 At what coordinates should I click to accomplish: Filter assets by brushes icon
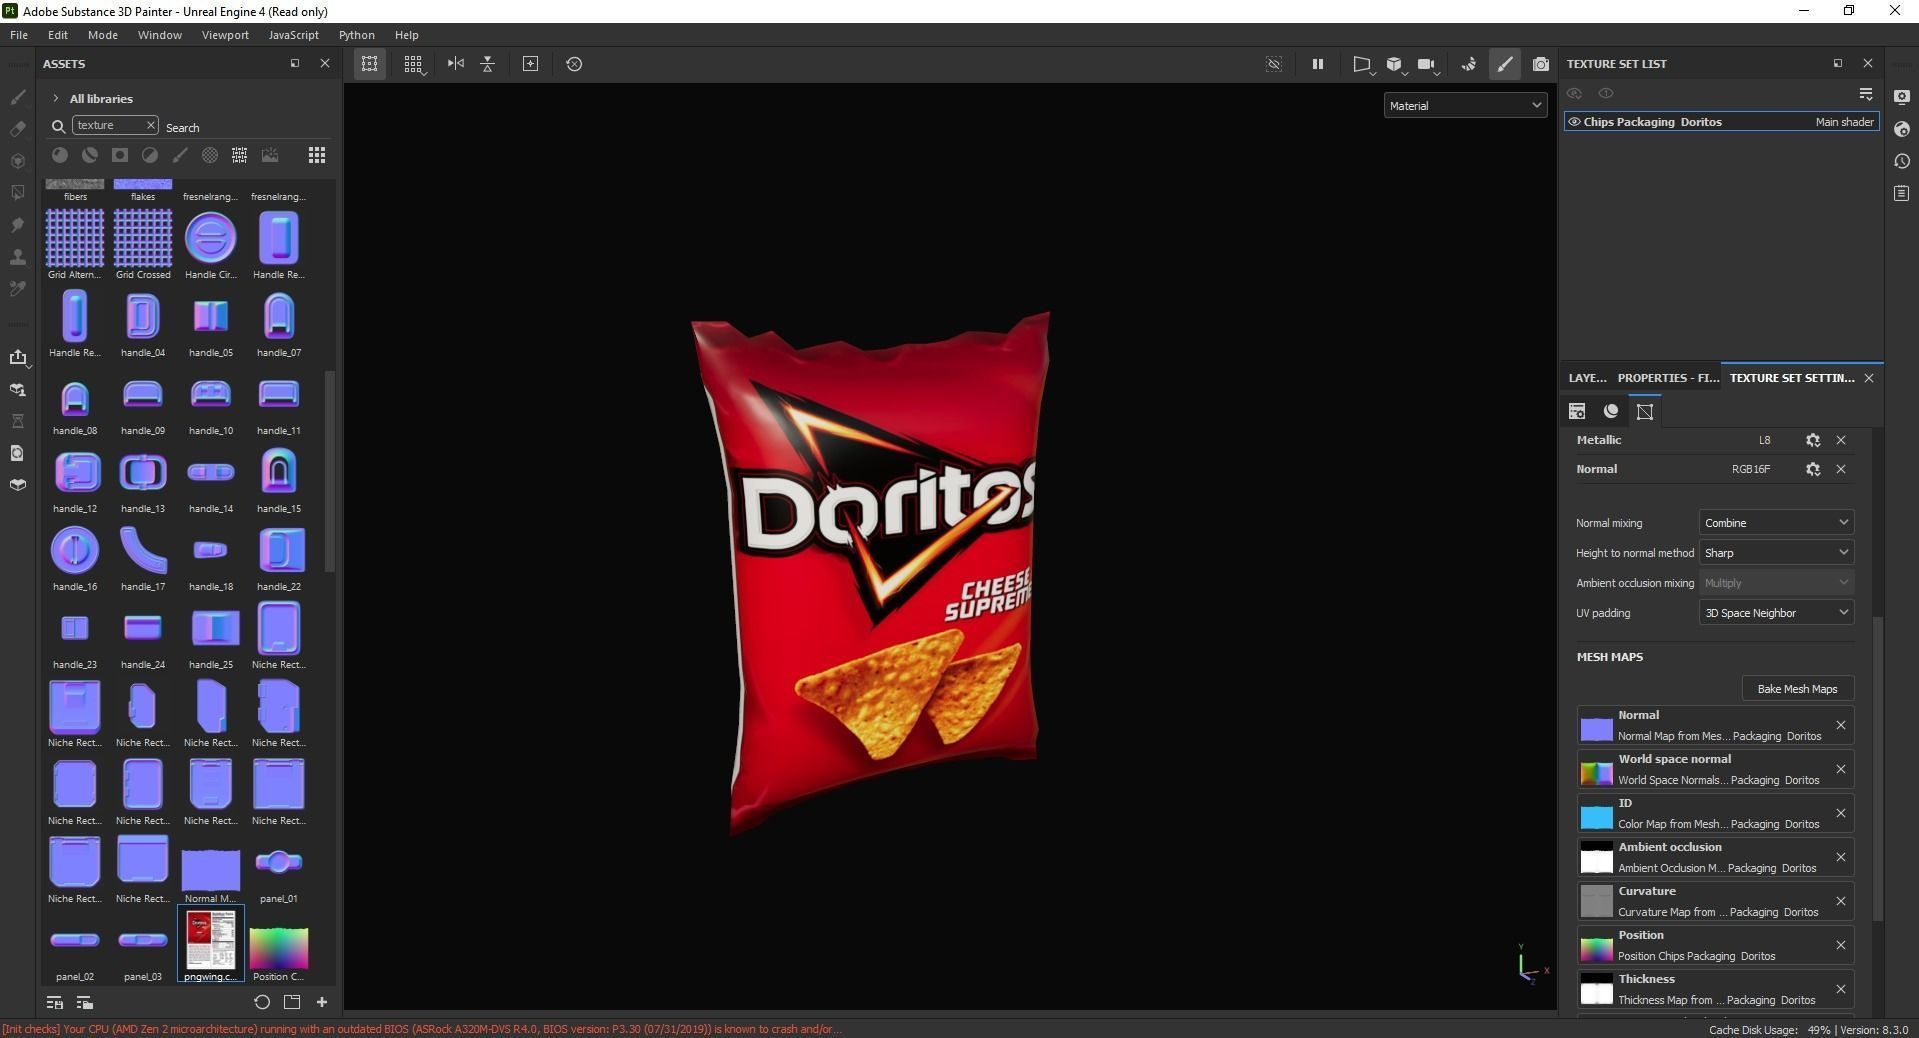[180, 155]
